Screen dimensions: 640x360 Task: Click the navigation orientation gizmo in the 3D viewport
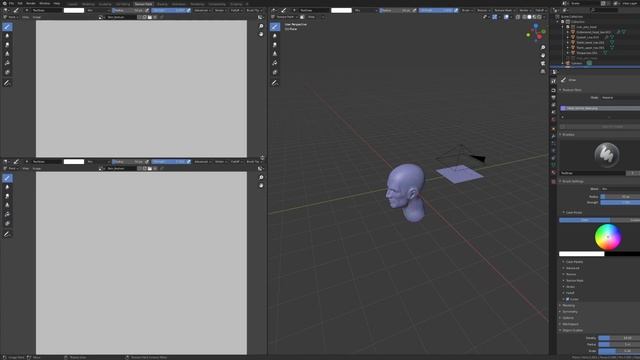(x=536, y=33)
